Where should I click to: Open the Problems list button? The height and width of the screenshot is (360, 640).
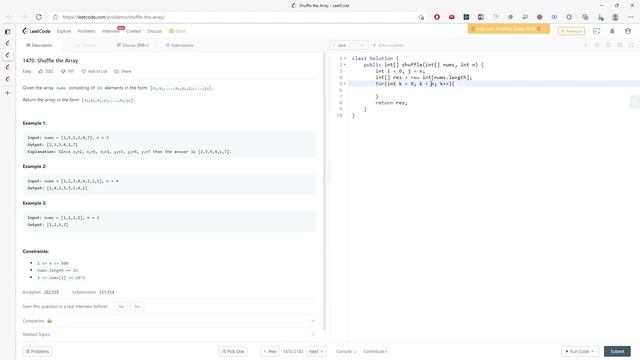pyautogui.click(x=37, y=351)
